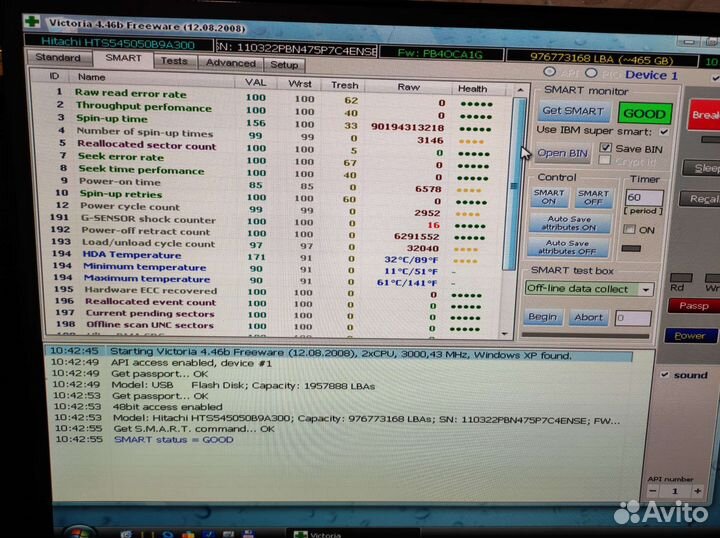
Task: Open the Off-line data collect dropdown
Action: (x=645, y=289)
